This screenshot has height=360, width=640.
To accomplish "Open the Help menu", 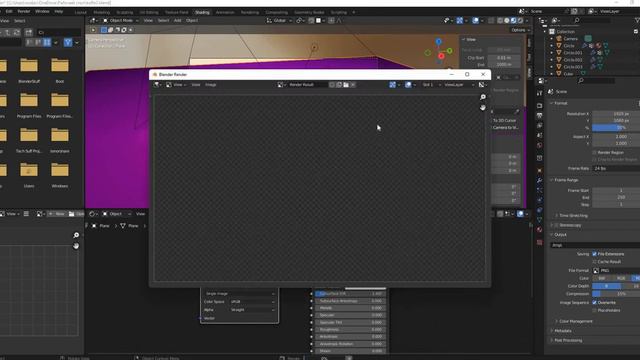I will pos(59,11).
